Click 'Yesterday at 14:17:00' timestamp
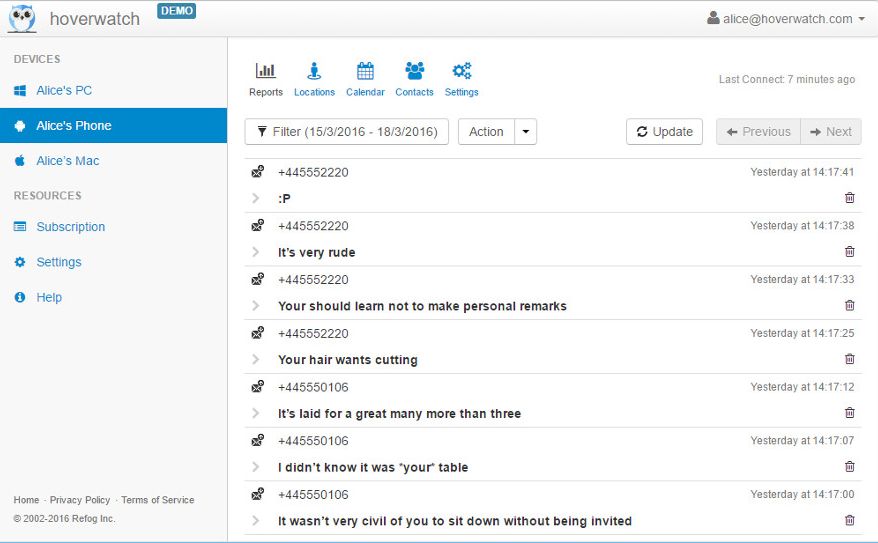878x543 pixels. click(x=802, y=494)
